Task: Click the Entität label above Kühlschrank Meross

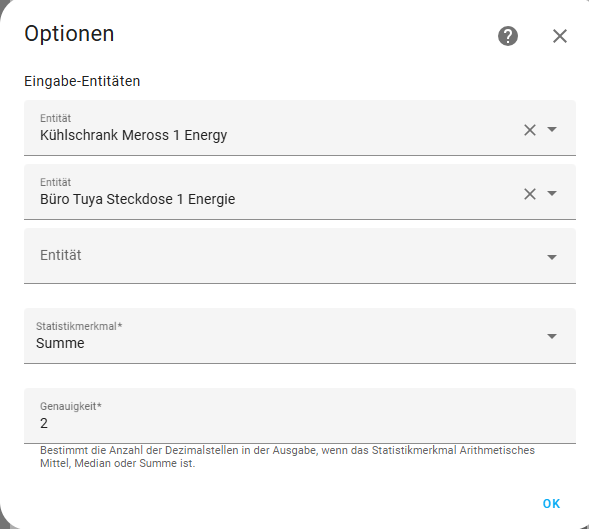Action: [55, 118]
